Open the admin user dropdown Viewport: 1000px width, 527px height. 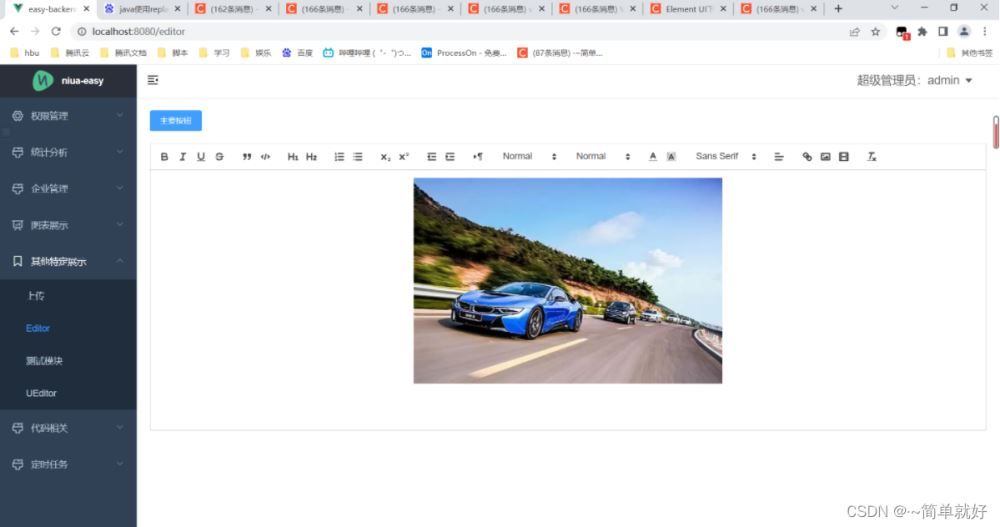pyautogui.click(x=914, y=81)
